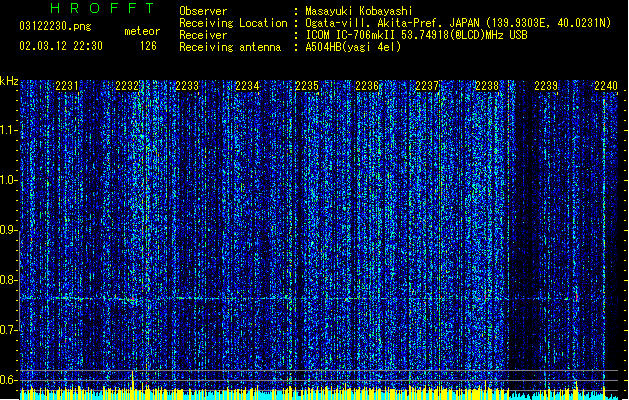
Task: Click the 'meteor' label
Action: [x=142, y=31]
